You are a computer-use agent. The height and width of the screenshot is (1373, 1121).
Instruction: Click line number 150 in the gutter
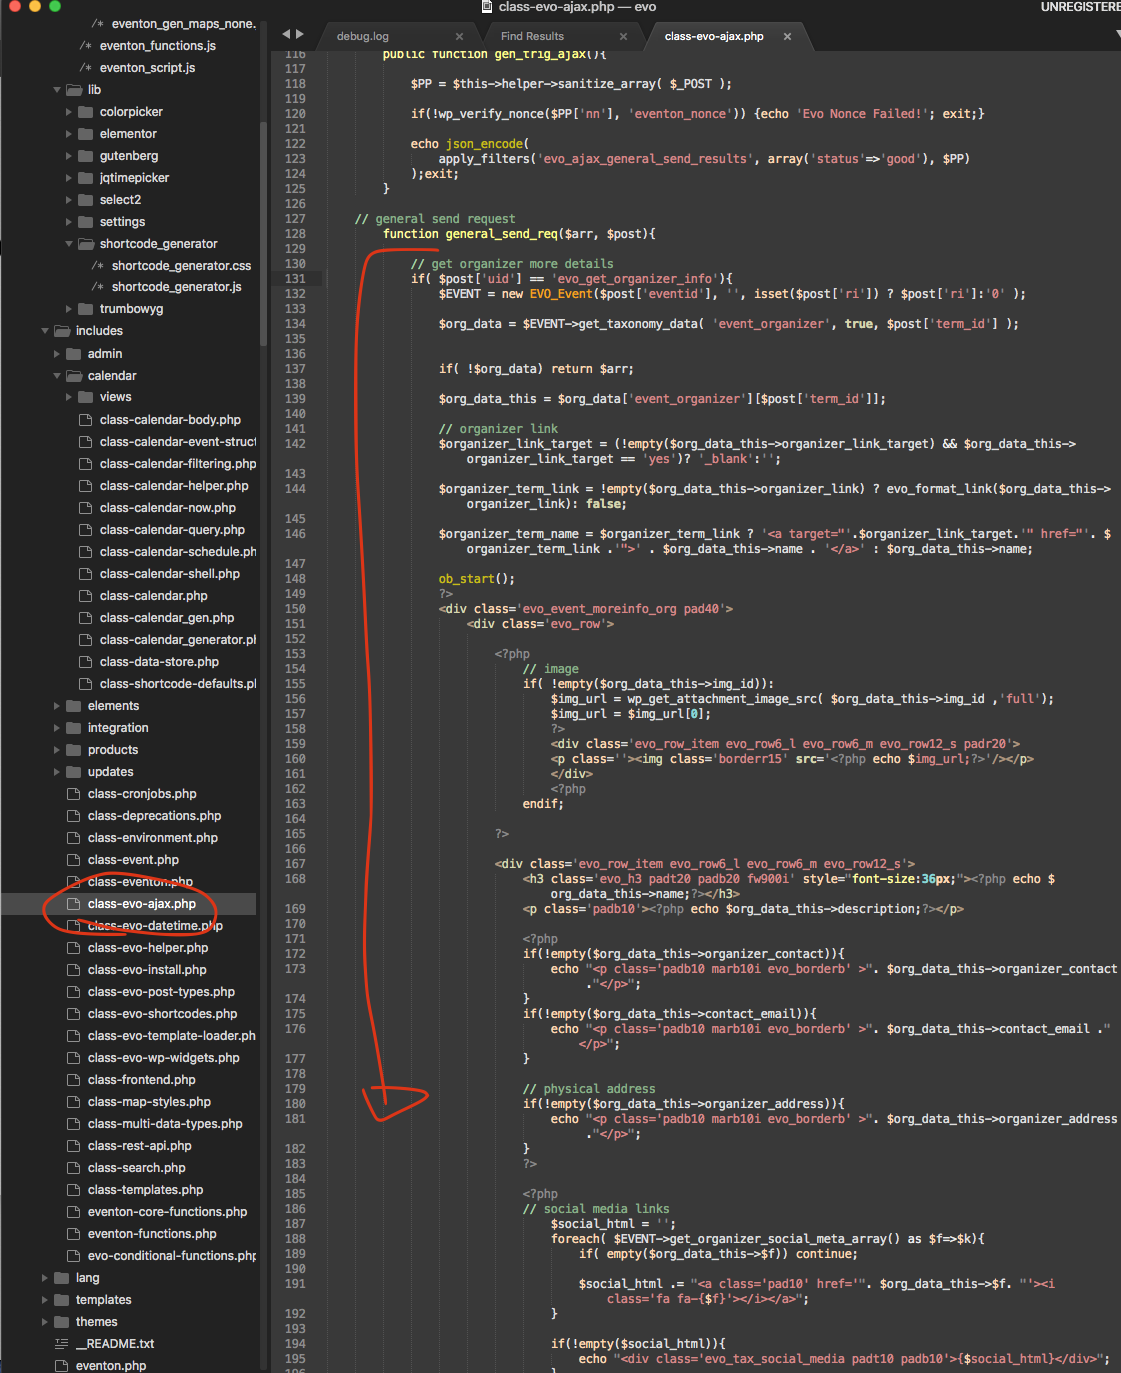(295, 609)
